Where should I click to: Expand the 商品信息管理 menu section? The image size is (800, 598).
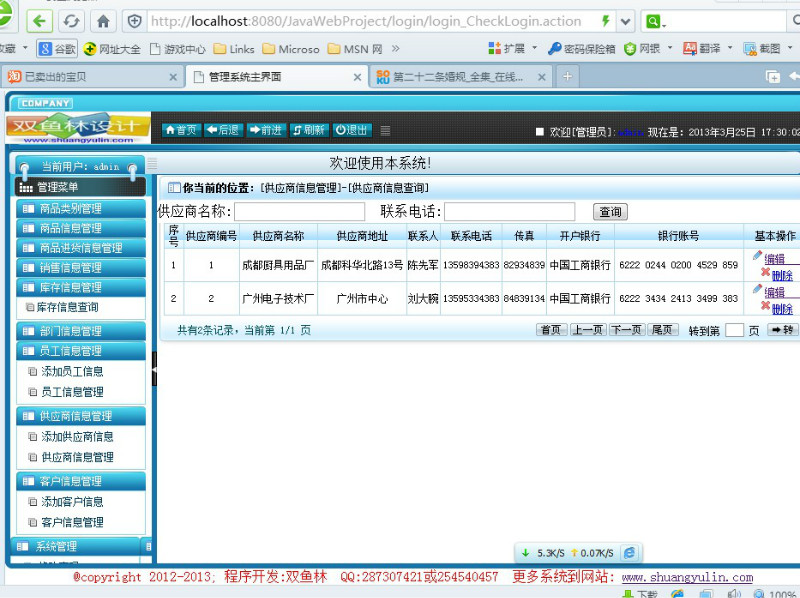81,228
